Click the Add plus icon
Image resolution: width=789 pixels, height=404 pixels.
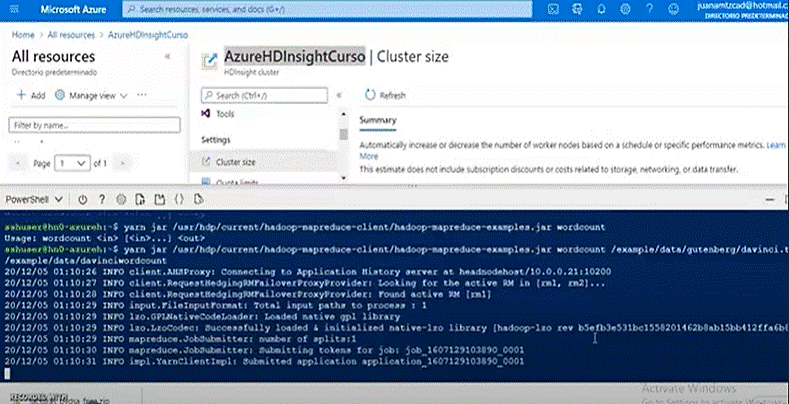[x=21, y=95]
